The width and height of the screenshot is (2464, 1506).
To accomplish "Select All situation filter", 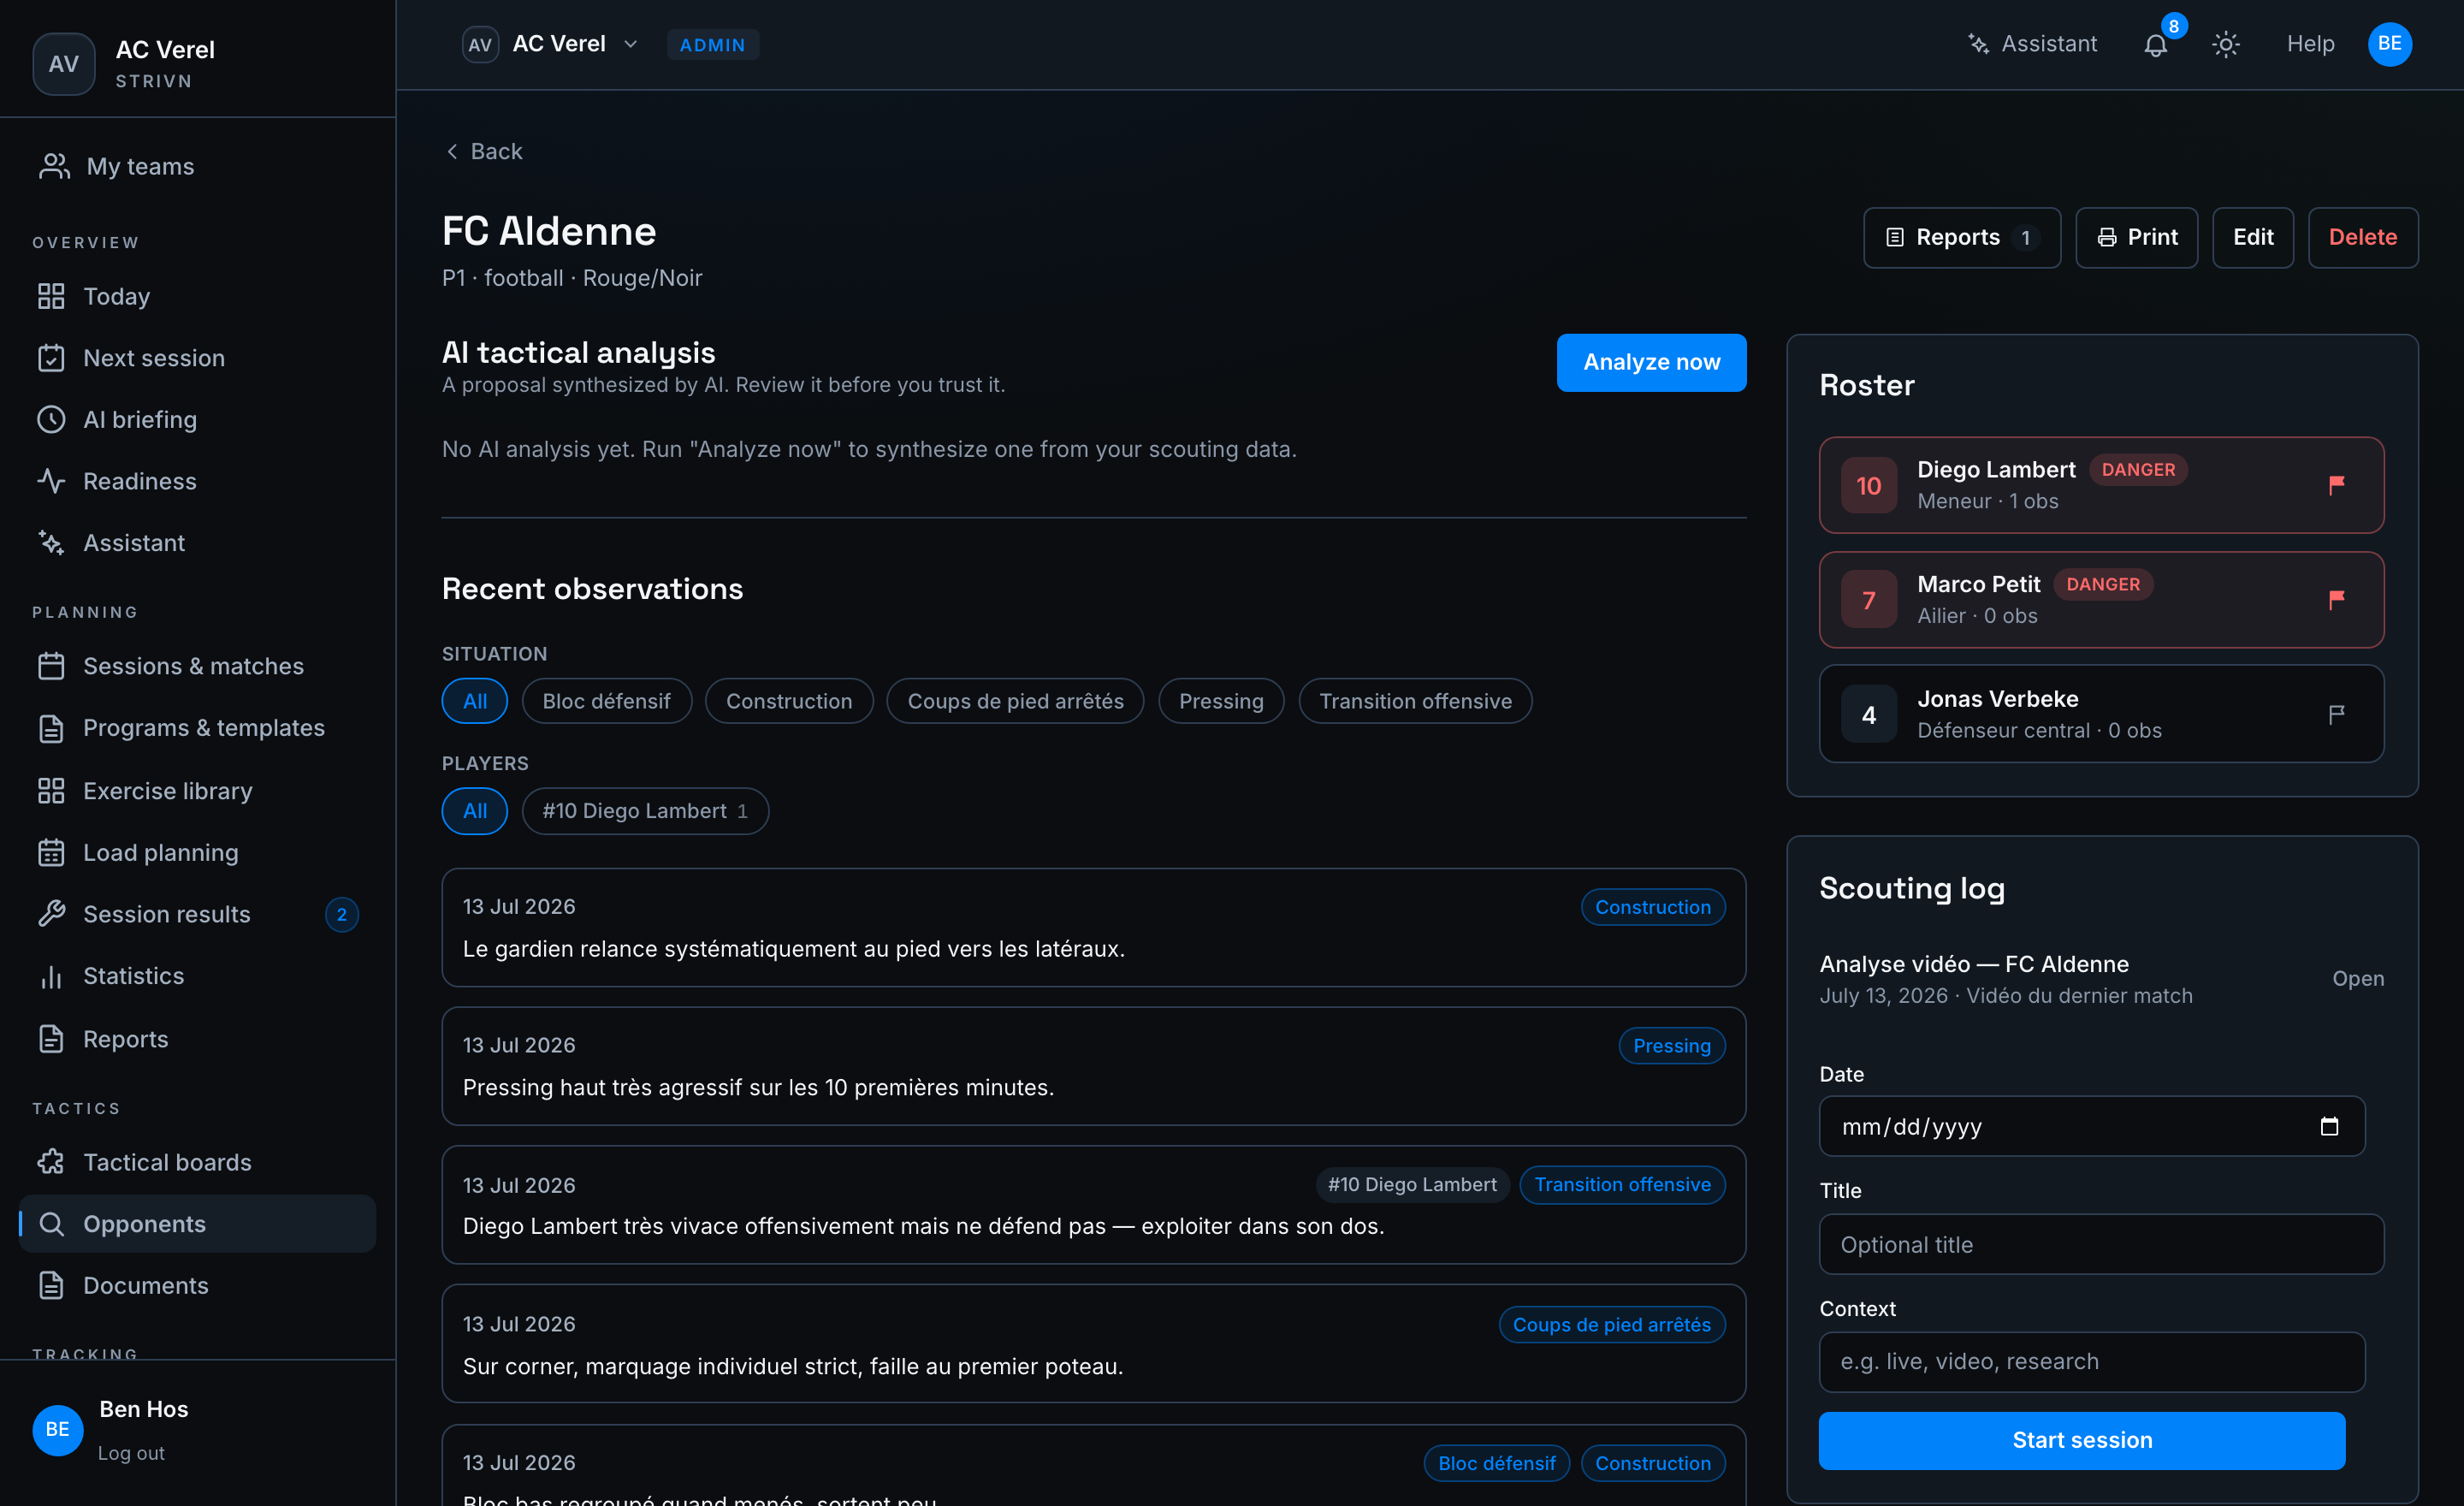I will pos(475,701).
